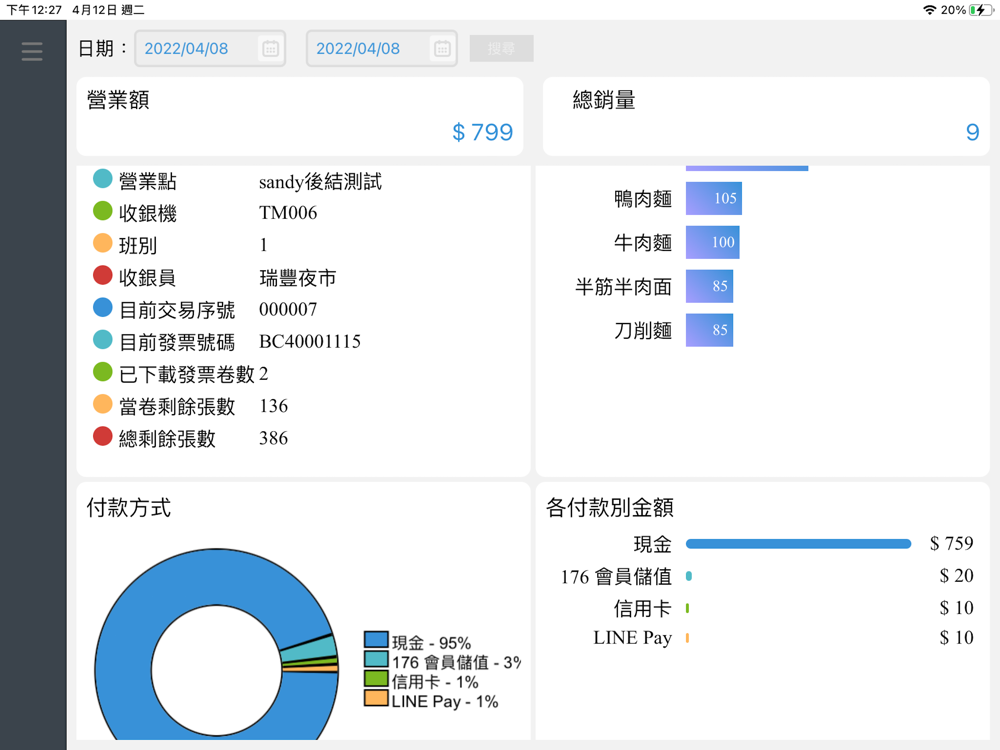Click red dot beside 收銀員
The height and width of the screenshot is (750, 1000).
102,275
